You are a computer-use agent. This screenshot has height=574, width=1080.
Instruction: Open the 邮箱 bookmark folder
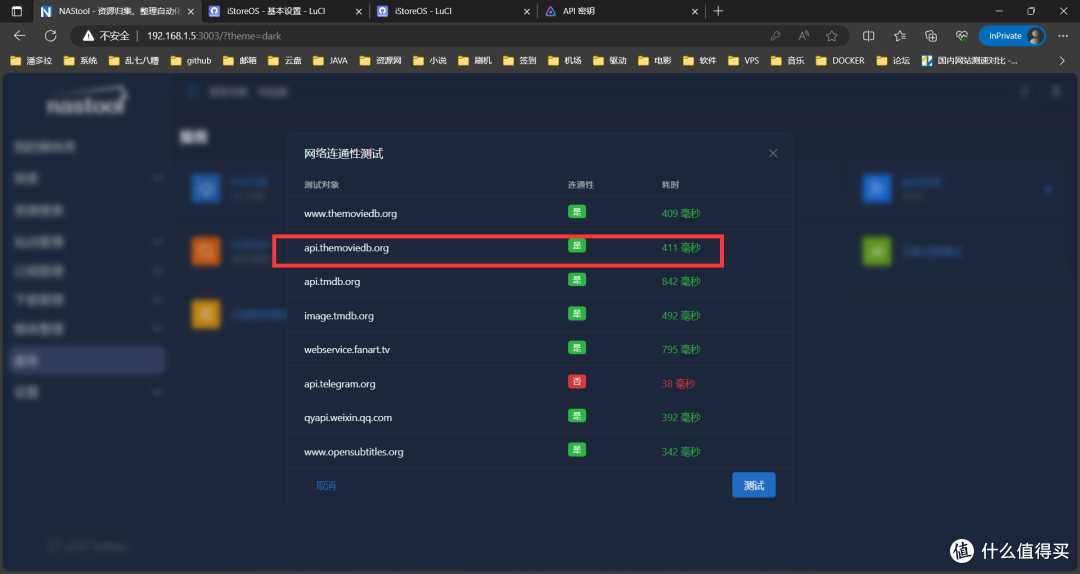point(240,61)
